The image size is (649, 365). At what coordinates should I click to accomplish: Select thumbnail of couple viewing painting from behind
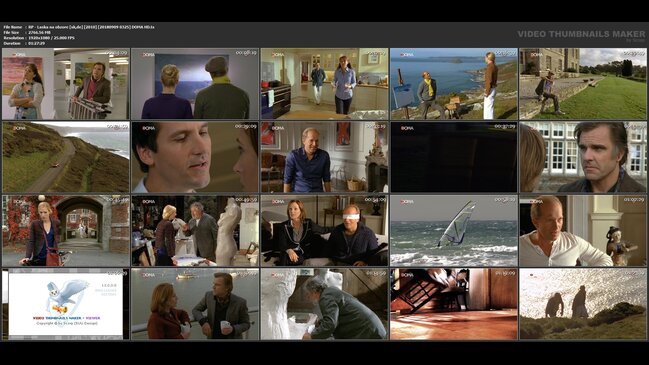click(x=195, y=84)
